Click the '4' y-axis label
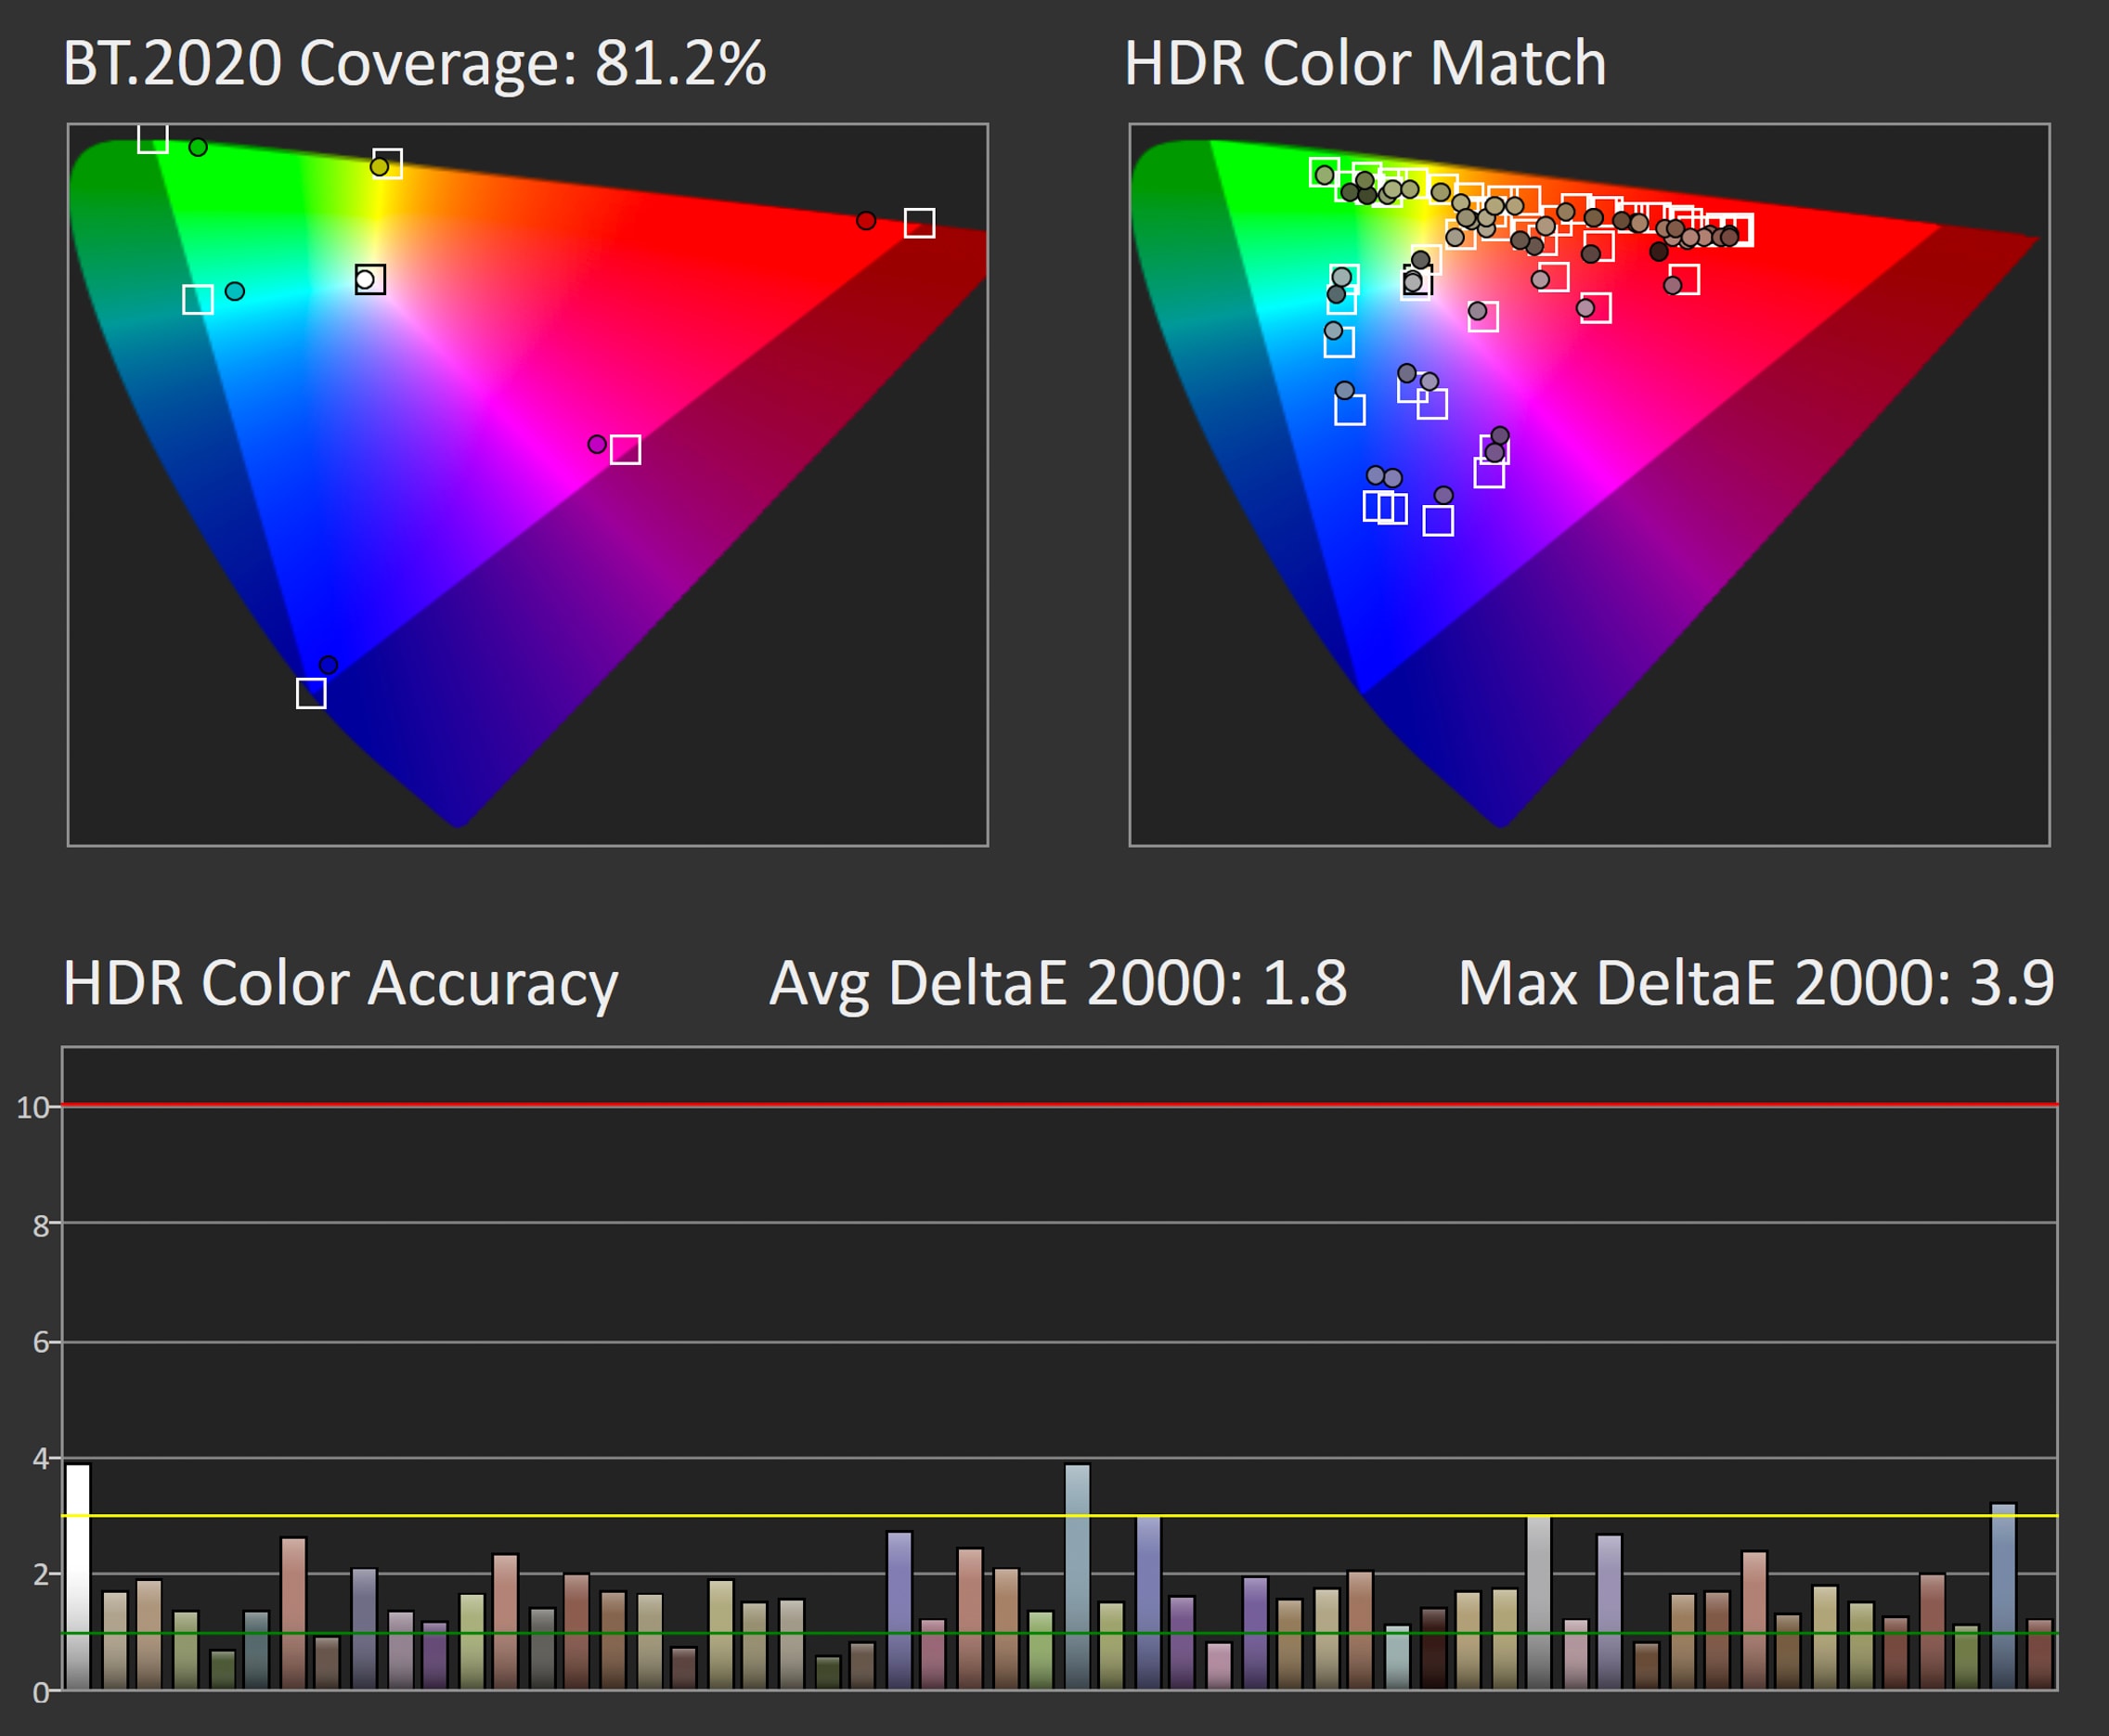The height and width of the screenshot is (1736, 2109). click(41, 1458)
